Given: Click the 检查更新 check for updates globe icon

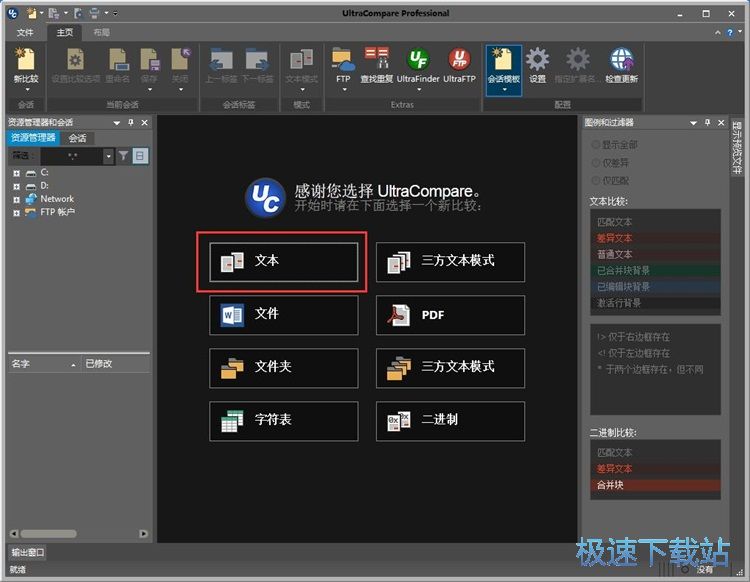Looking at the screenshot, I should pos(621,60).
